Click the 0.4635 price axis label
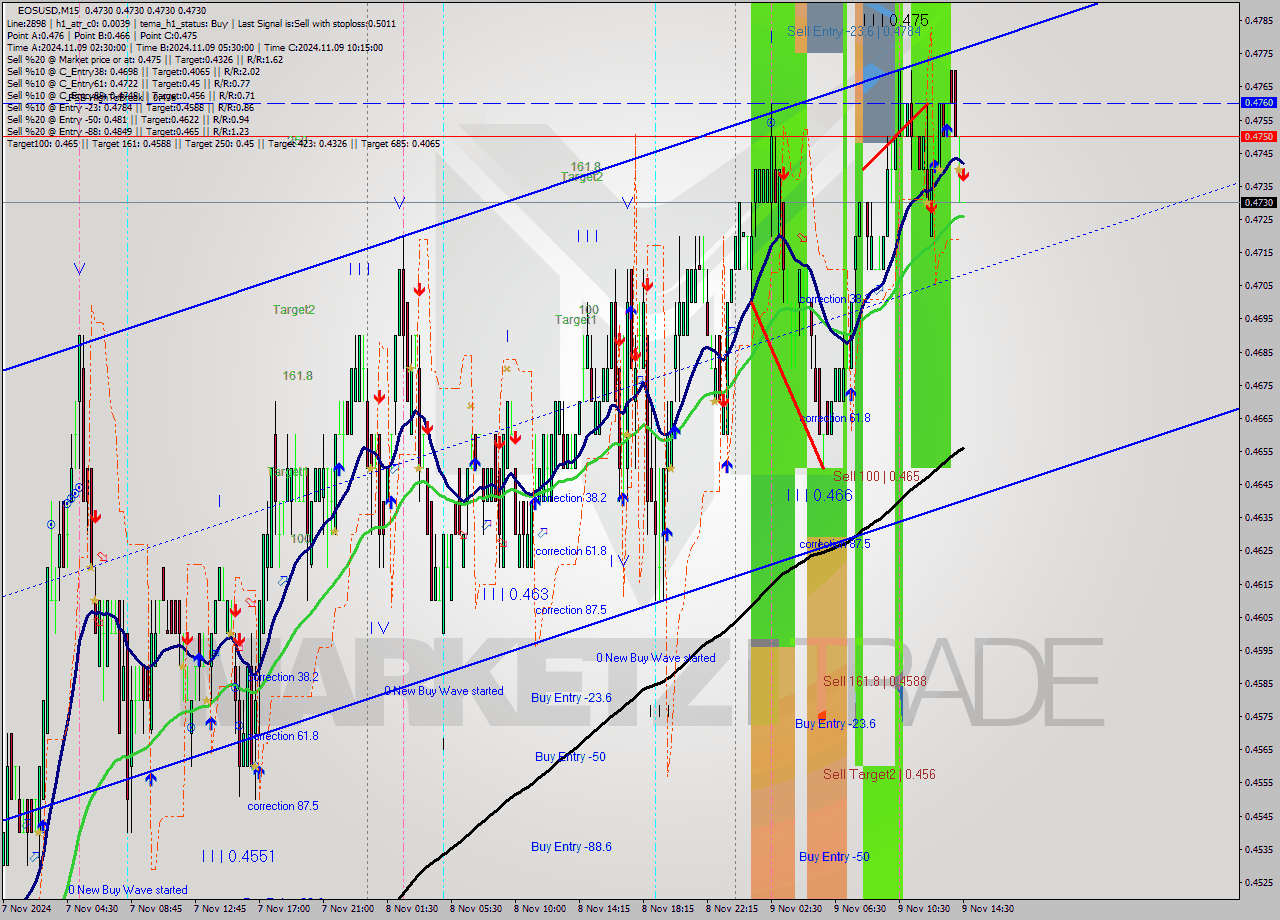 point(1258,518)
